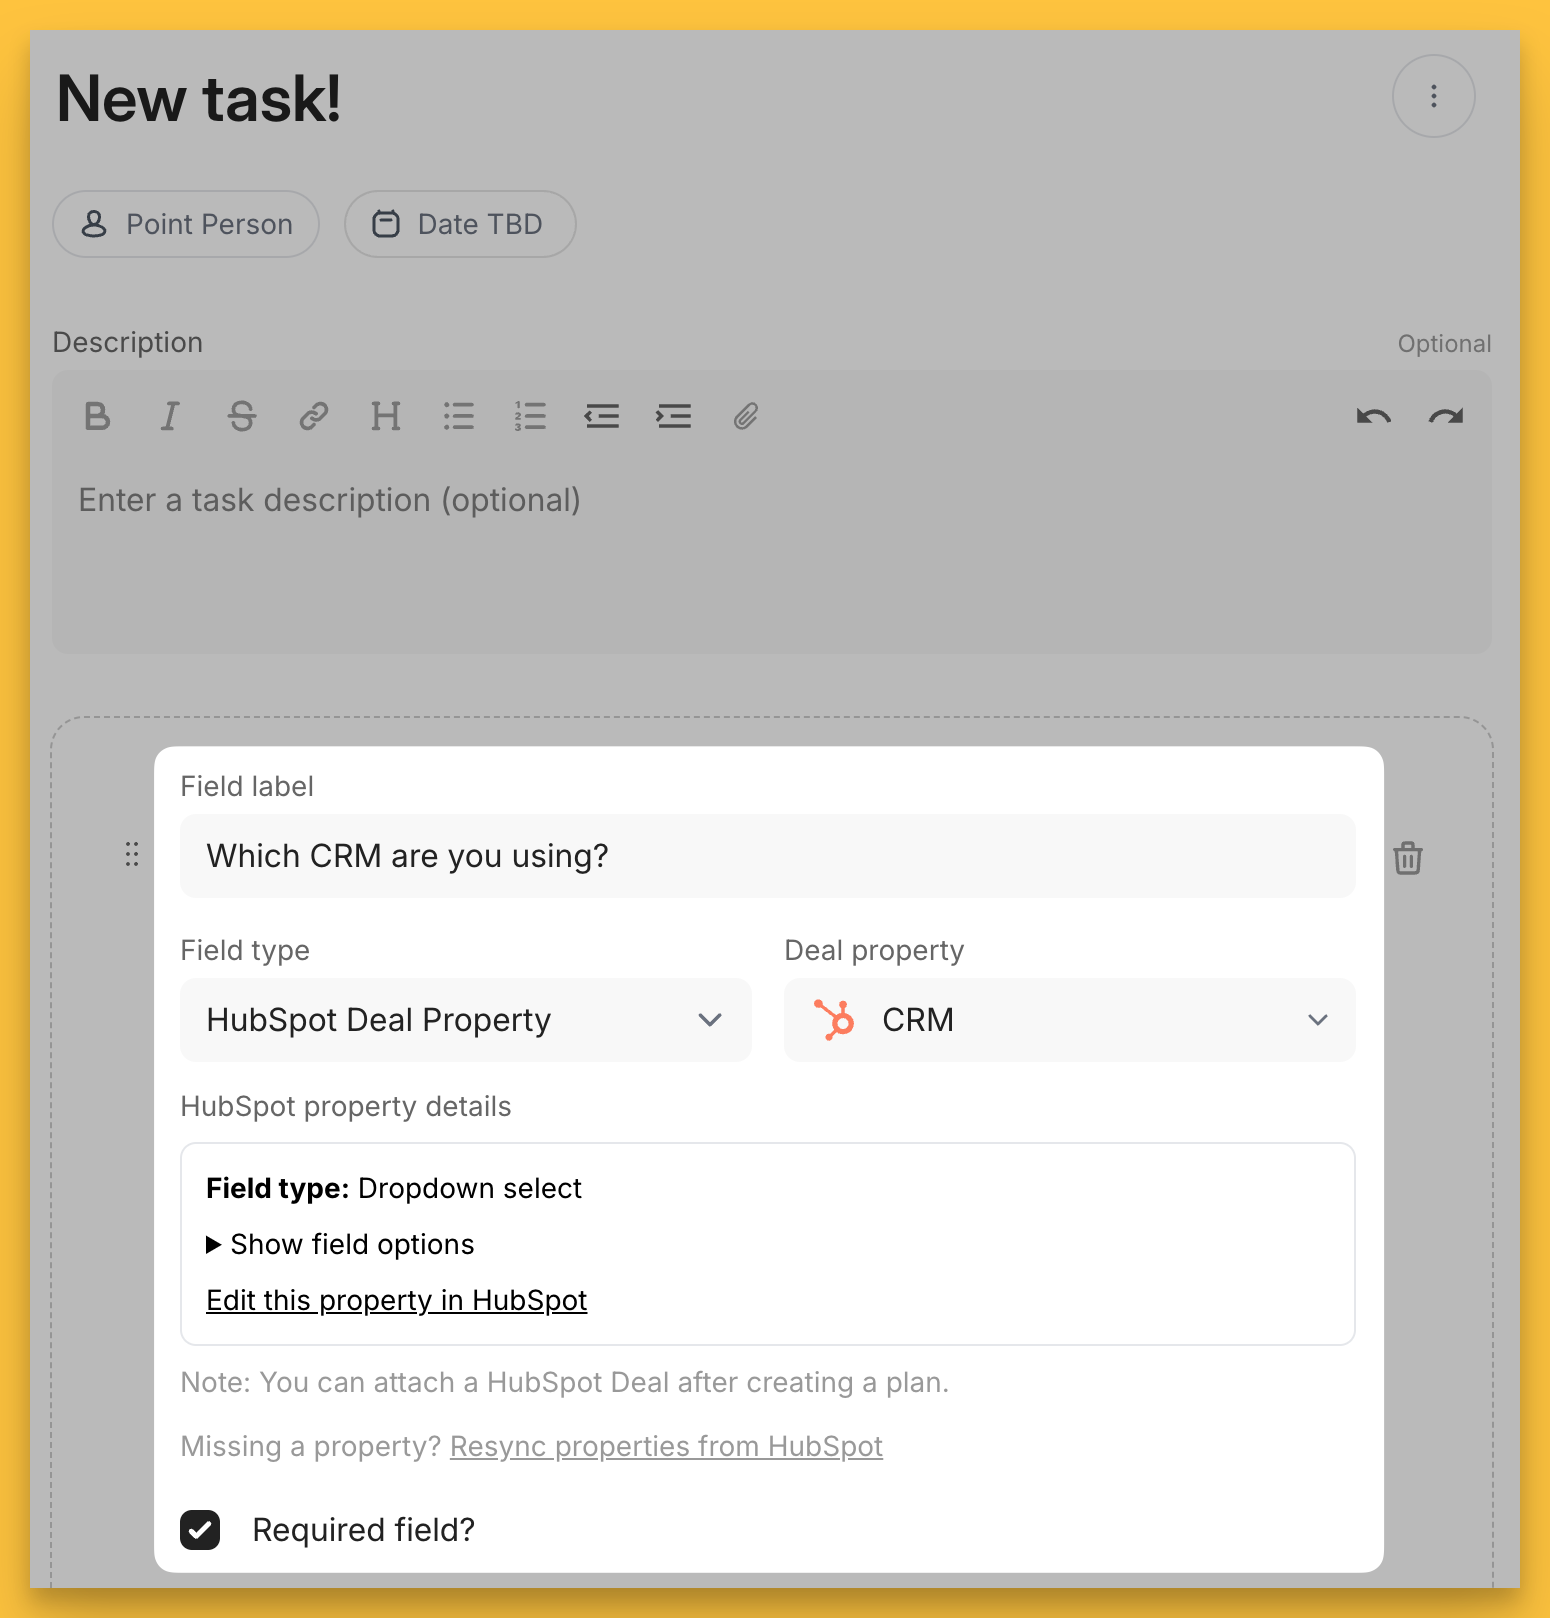Toggle strikethrough text formatting
This screenshot has height=1618, width=1550.
pos(242,416)
